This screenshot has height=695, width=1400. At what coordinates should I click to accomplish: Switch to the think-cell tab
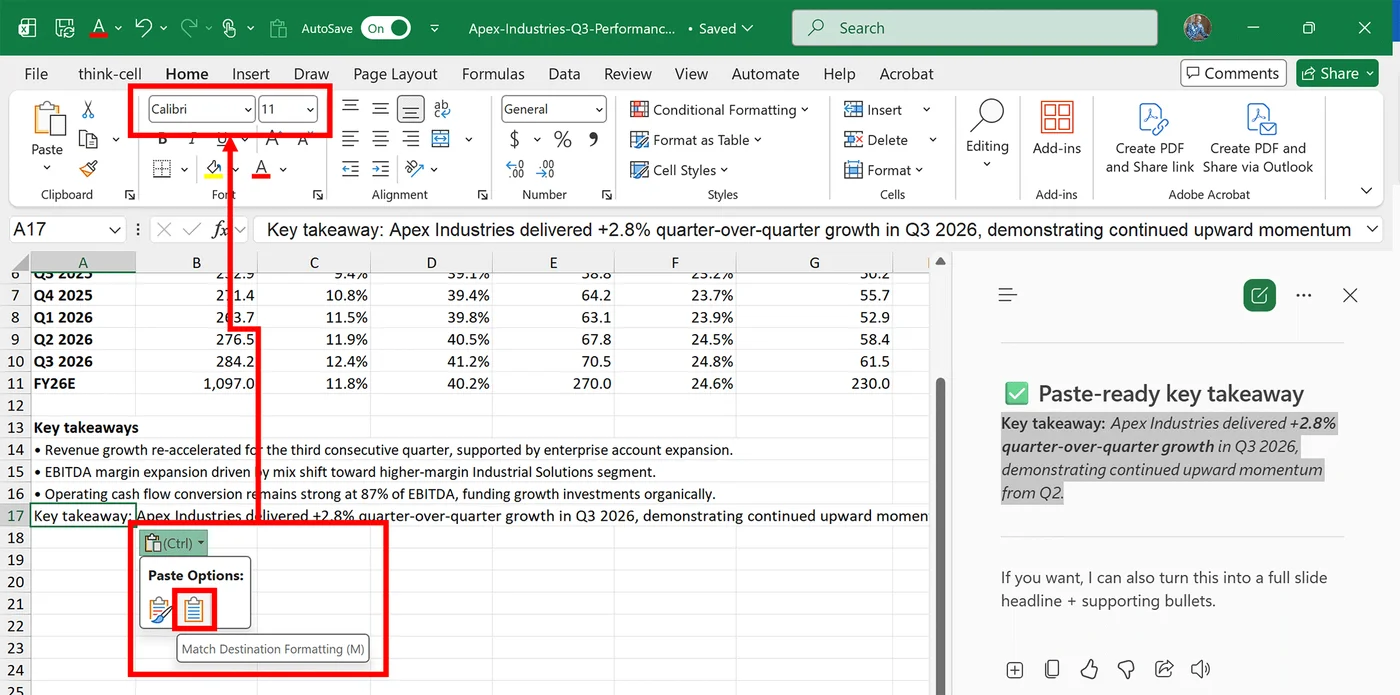click(x=110, y=73)
